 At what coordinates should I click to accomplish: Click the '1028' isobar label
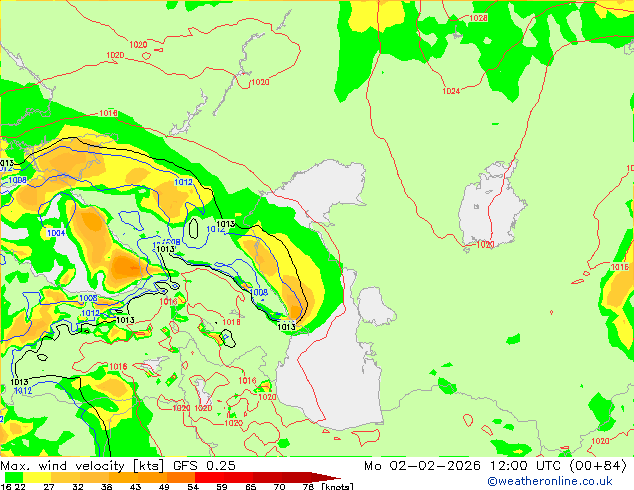pos(478,18)
